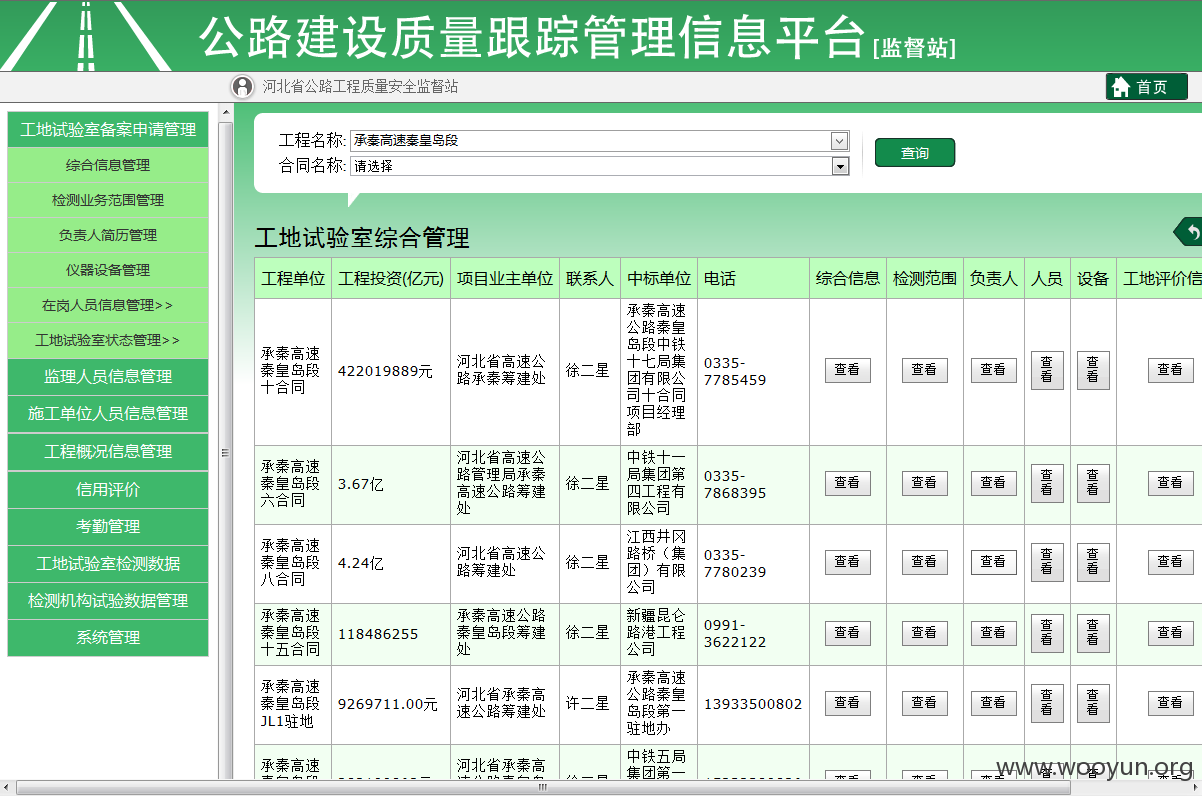
Task: View 设备 for 十五合同 row
Action: 1093,633
